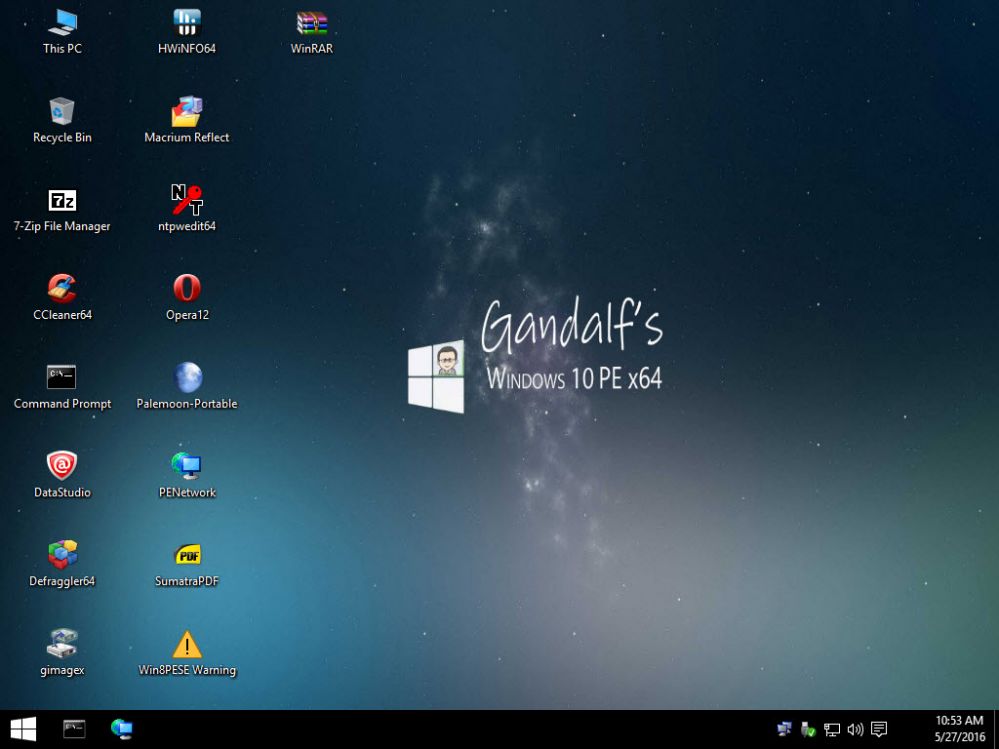The width and height of the screenshot is (999, 749).
Task: Launch Command Prompt from the taskbar
Action: 74,729
